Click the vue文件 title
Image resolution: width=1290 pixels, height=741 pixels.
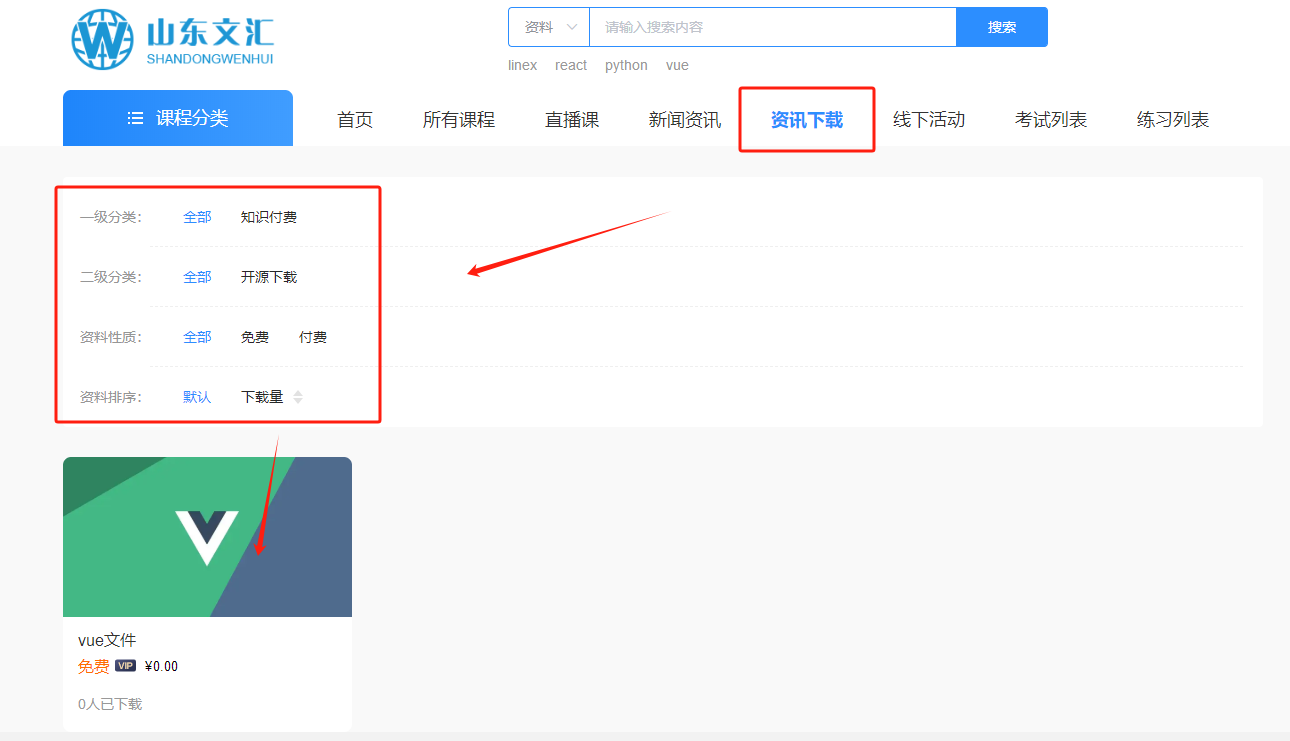107,641
